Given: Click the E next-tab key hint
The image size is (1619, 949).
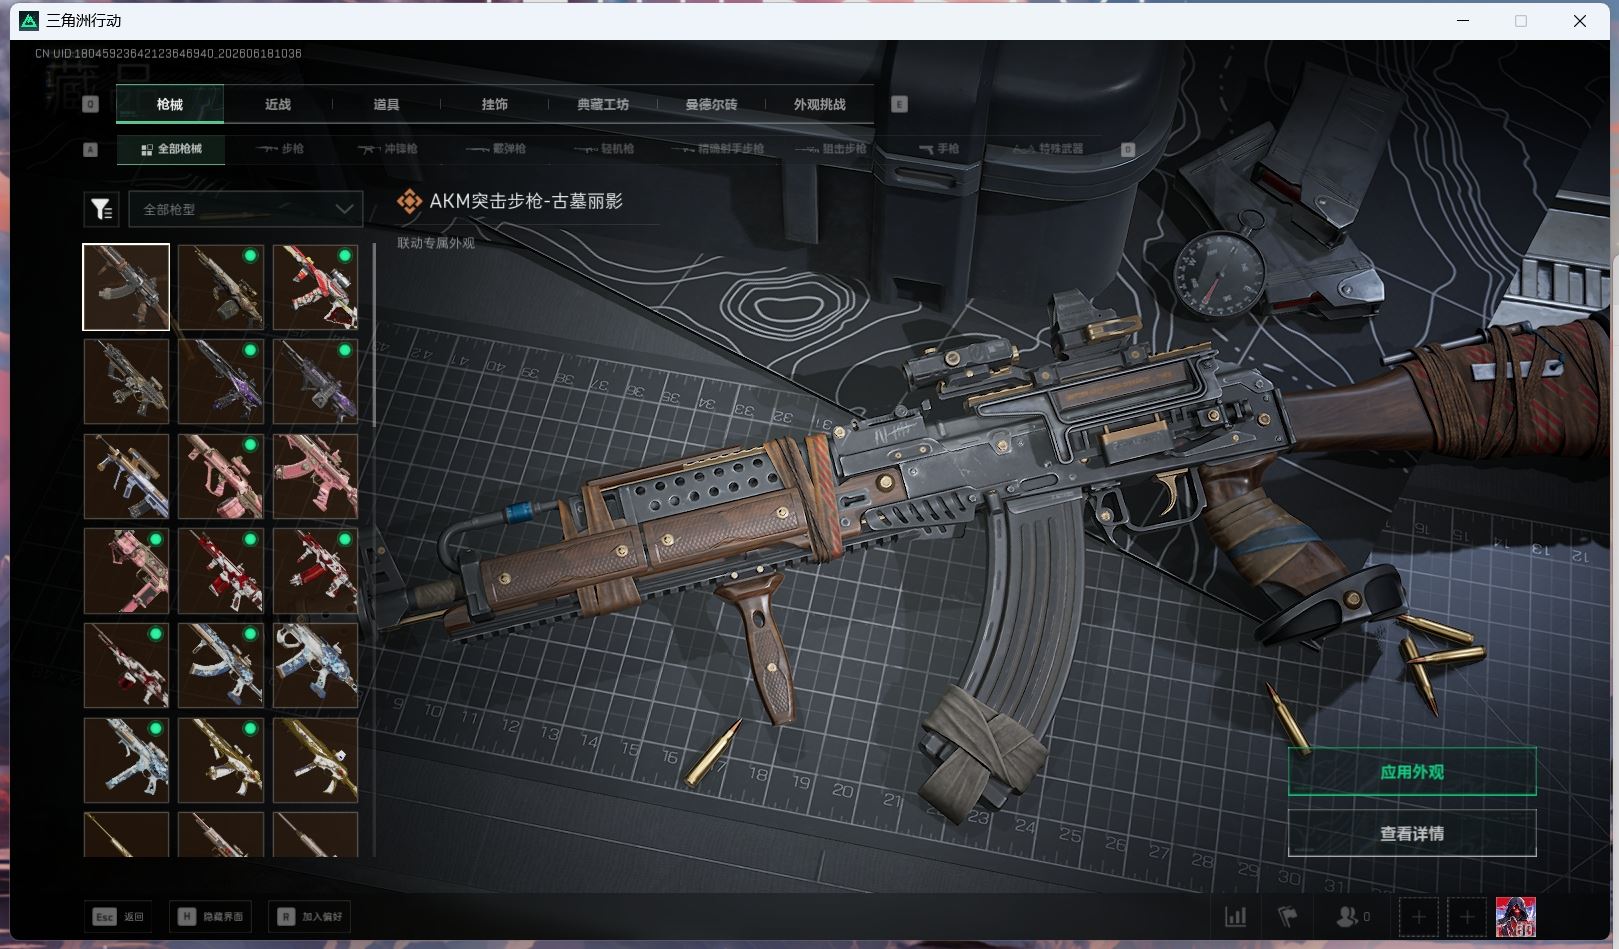Looking at the screenshot, I should point(899,104).
